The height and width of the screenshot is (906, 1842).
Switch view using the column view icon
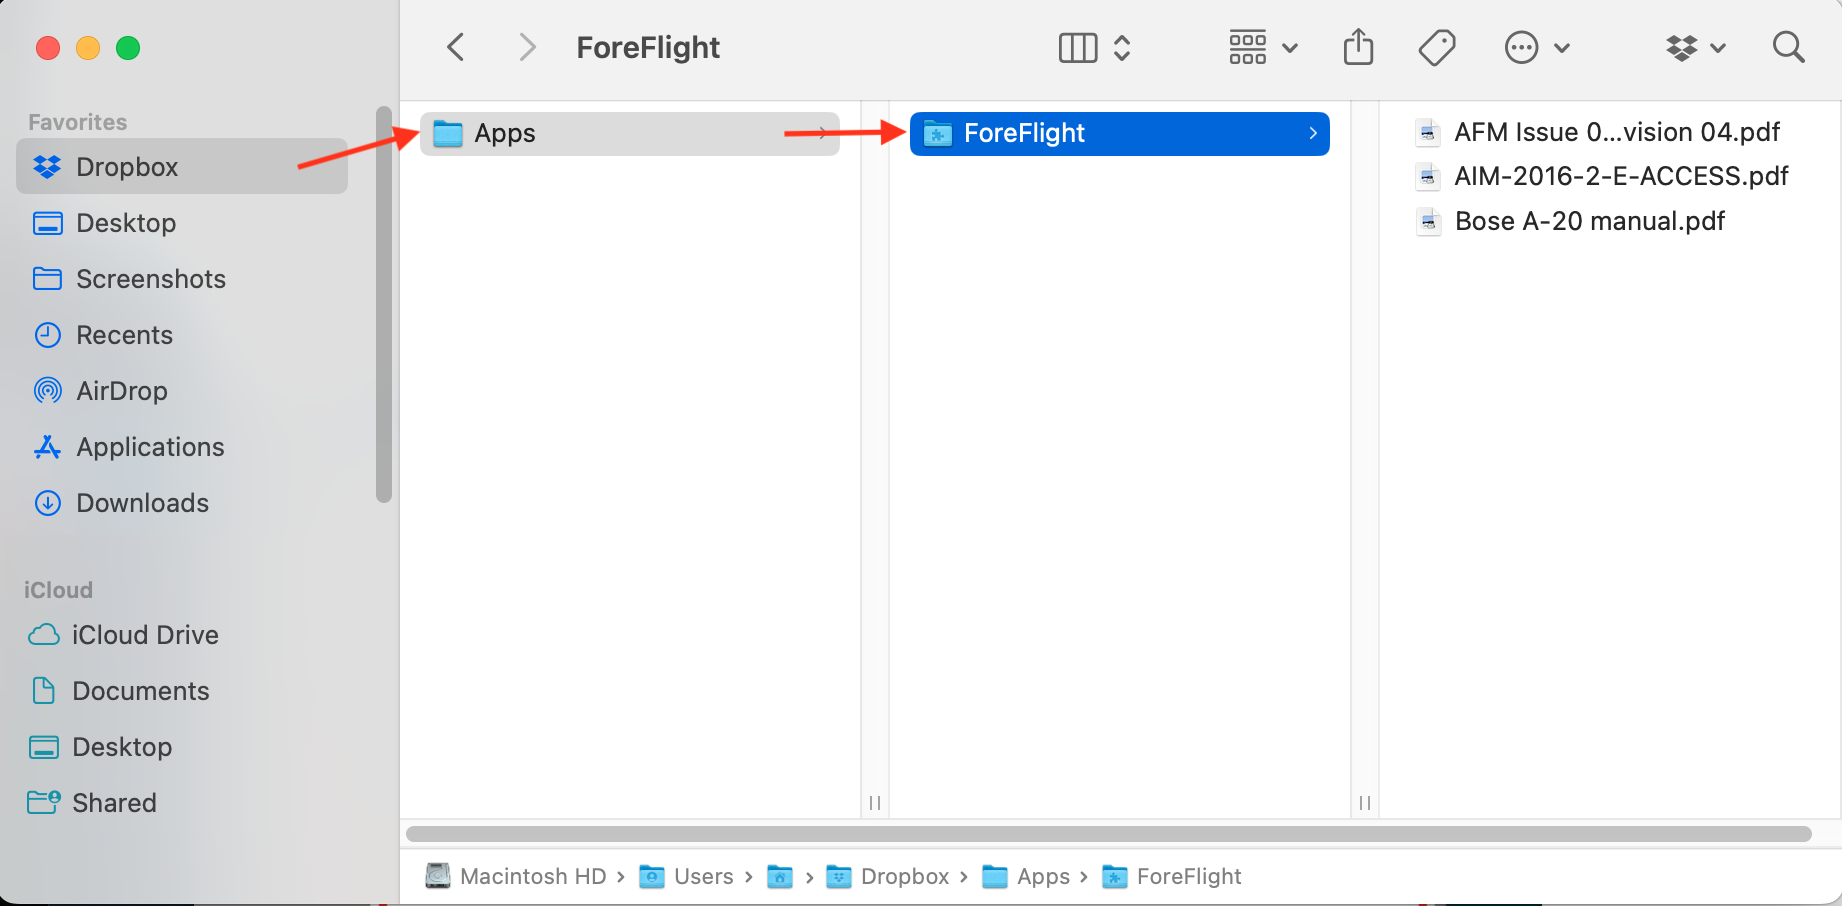[x=1078, y=47]
